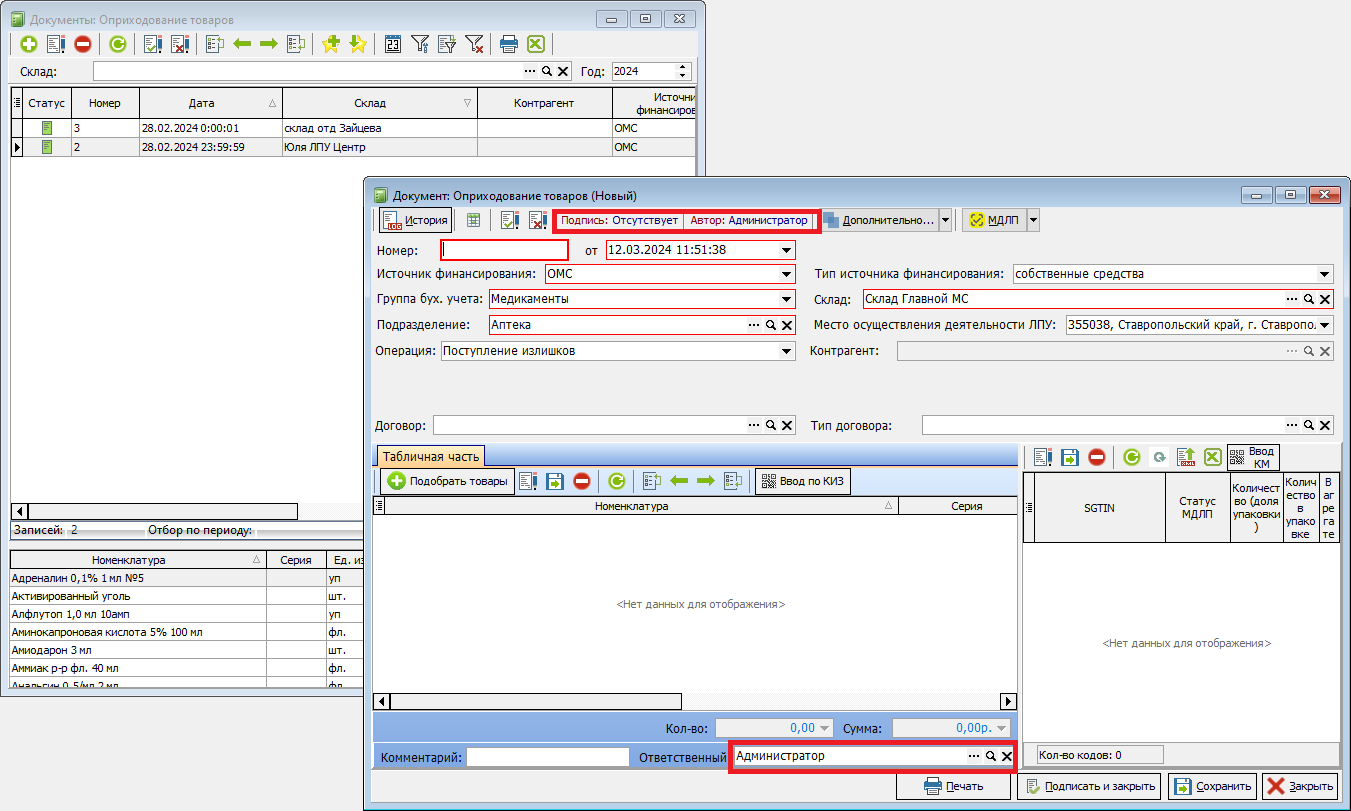Search Ответственный using magnifier icon
This screenshot has width=1351, height=811.
click(990, 757)
